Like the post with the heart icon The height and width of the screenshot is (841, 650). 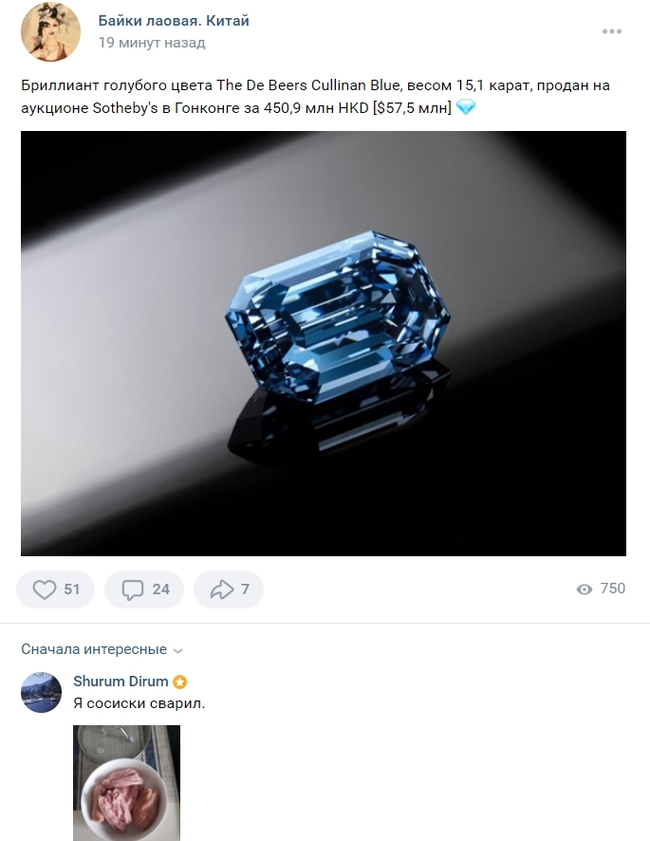[44, 589]
